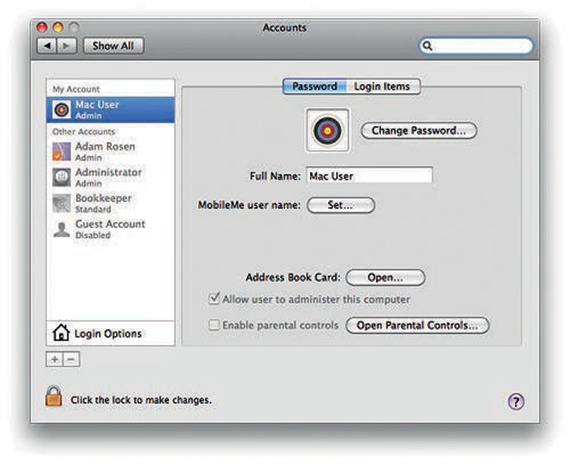The height and width of the screenshot is (465, 570).
Task: Switch to the Login Items tab
Action: pos(382,87)
